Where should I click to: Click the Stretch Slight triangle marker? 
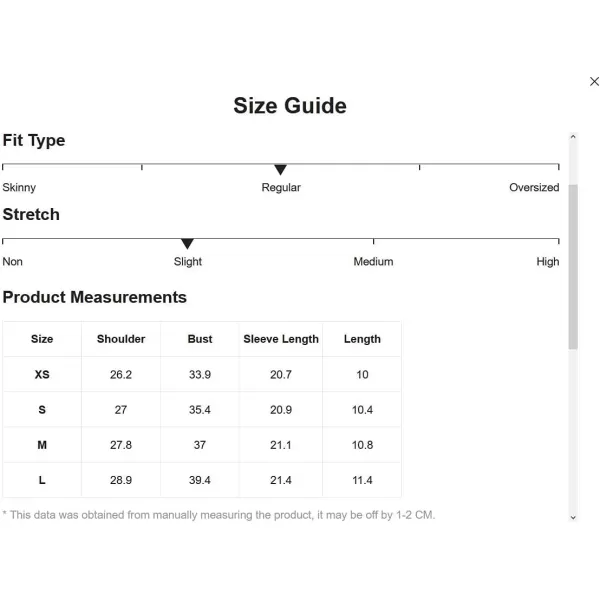pos(187,244)
